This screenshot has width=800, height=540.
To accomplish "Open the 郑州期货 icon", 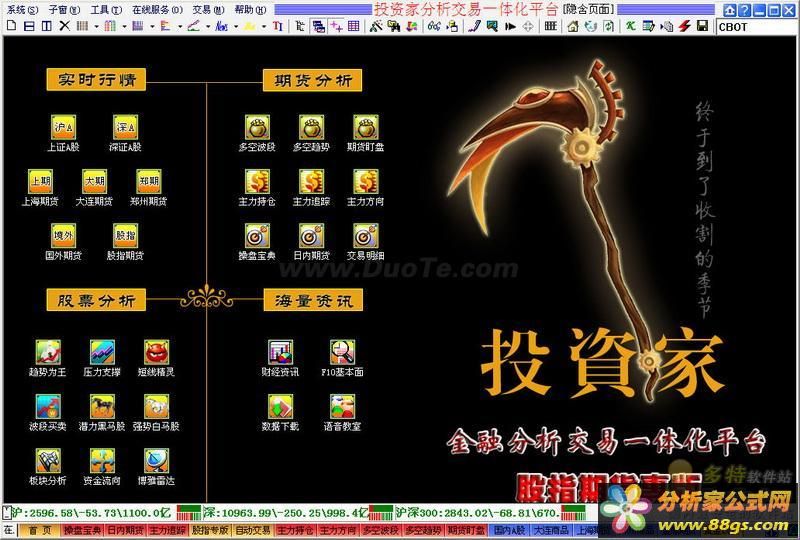I will [x=148, y=182].
